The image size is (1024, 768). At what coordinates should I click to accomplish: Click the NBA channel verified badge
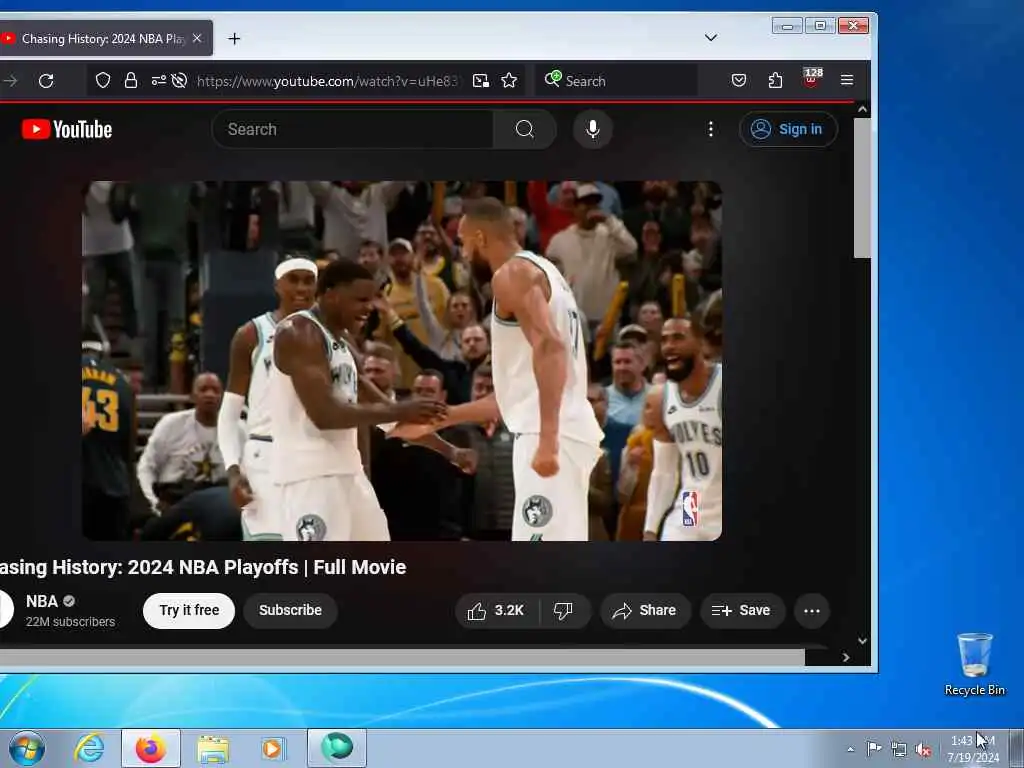[69, 601]
